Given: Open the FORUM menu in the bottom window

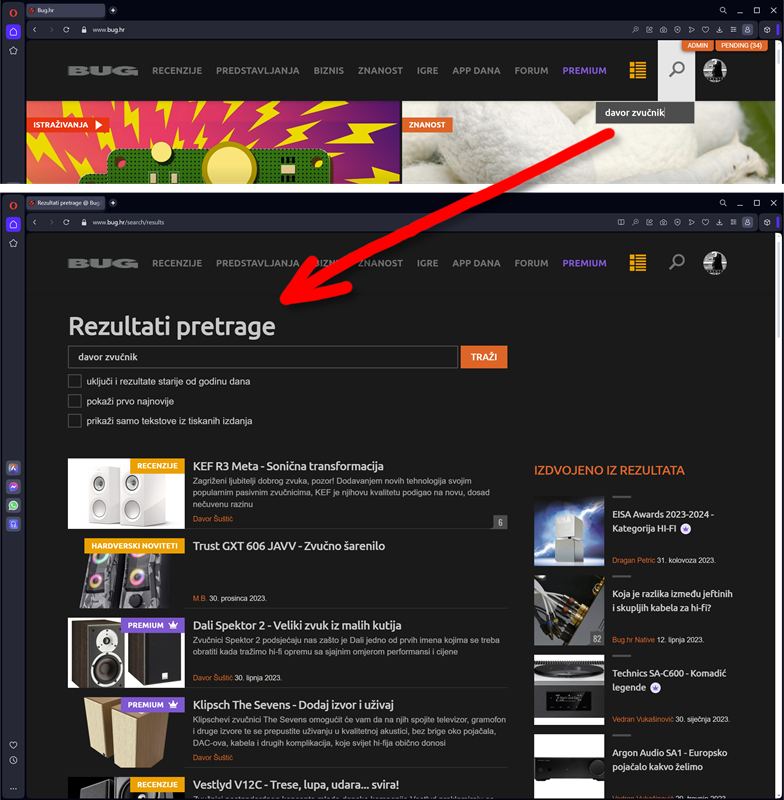Looking at the screenshot, I should click(532, 263).
